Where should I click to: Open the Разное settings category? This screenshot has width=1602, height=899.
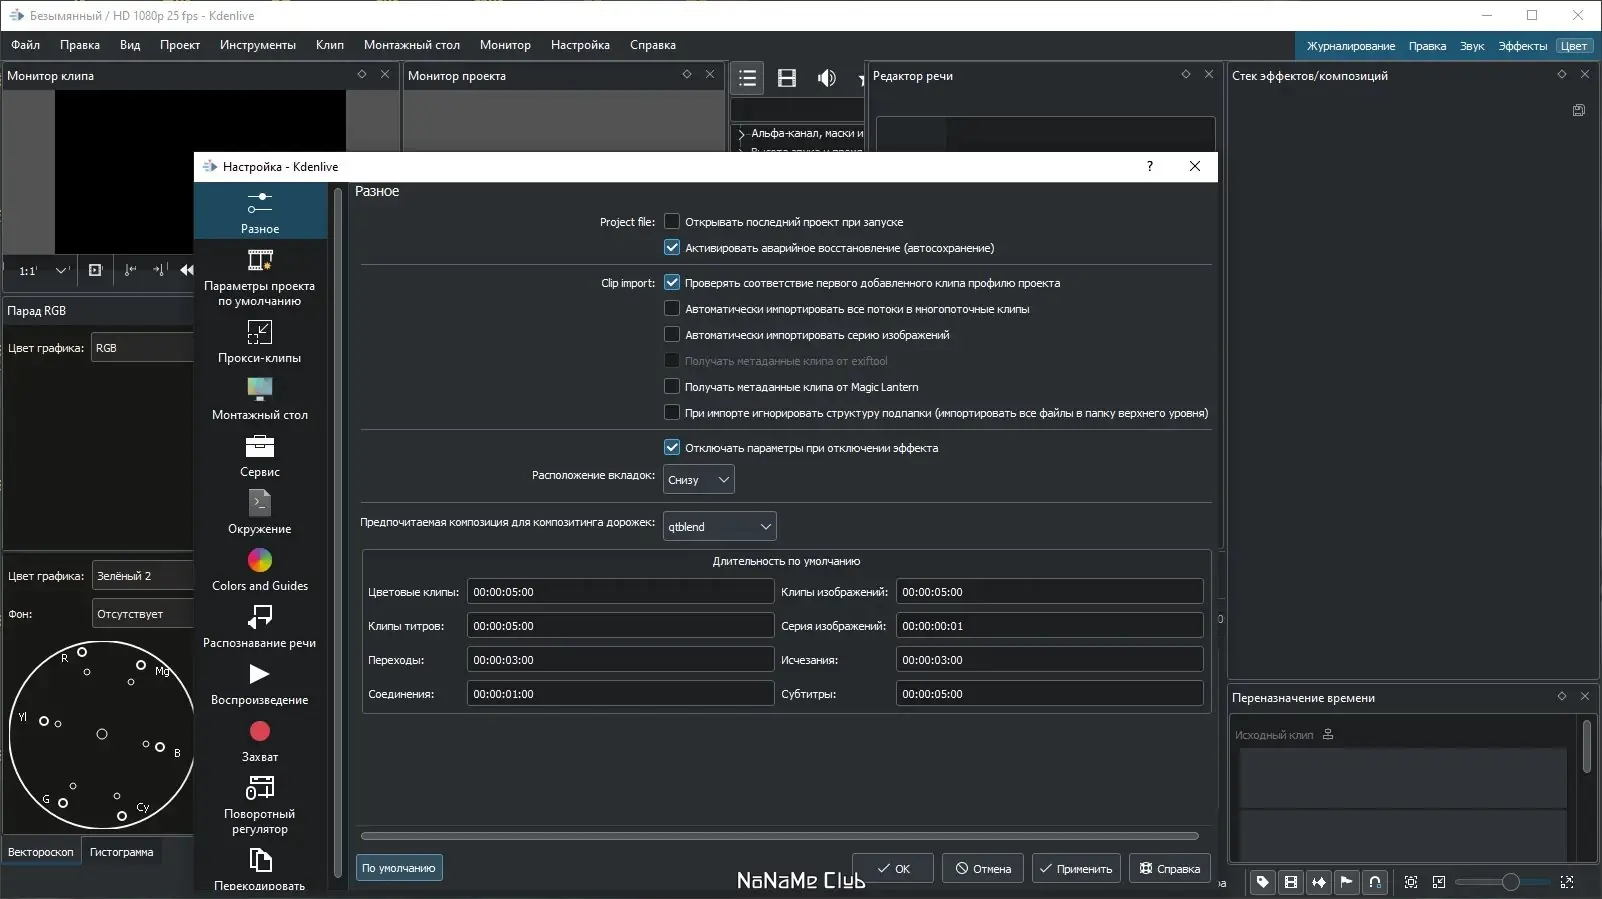260,212
